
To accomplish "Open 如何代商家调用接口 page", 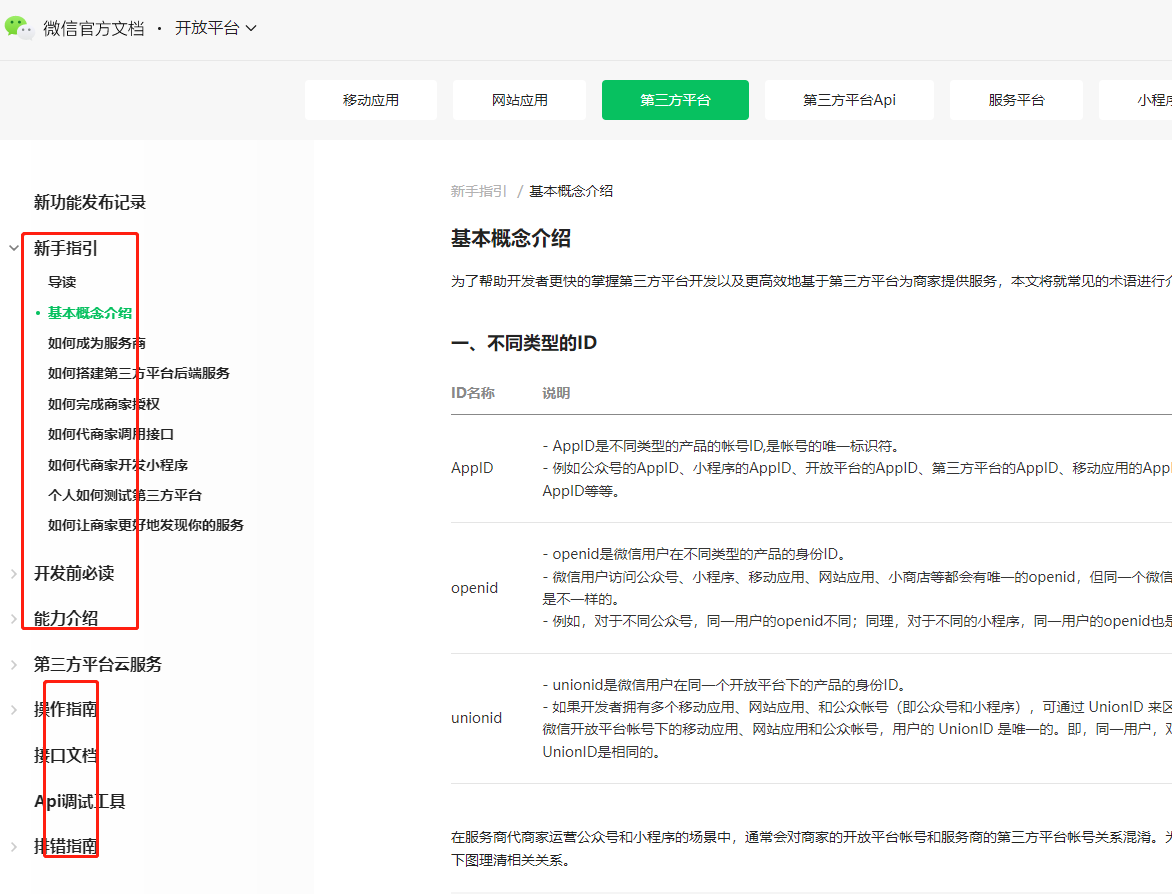I will click(111, 434).
